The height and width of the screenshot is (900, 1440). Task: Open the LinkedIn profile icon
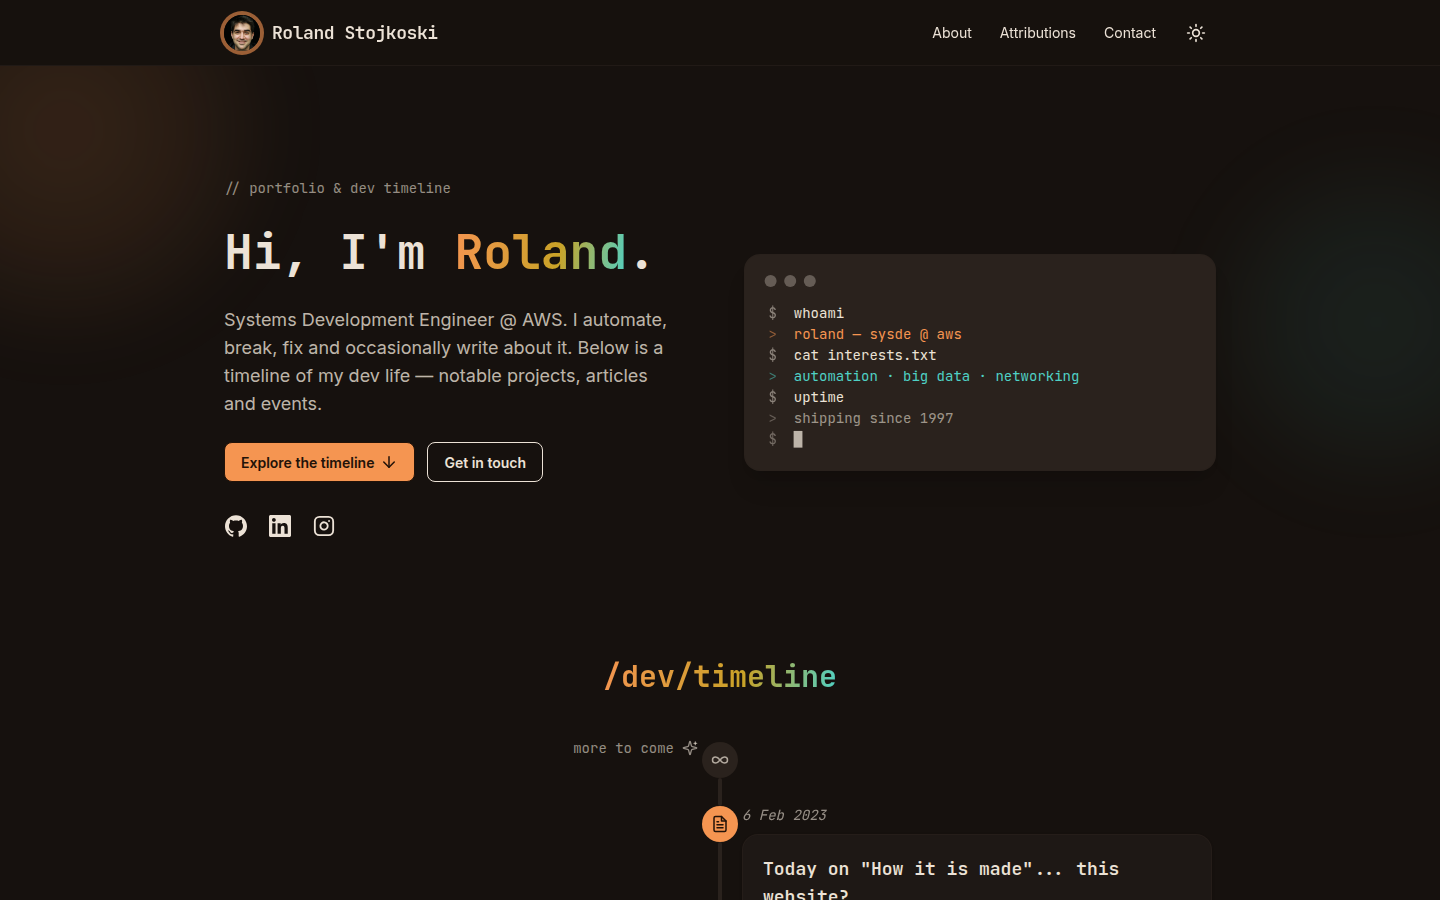pos(280,526)
